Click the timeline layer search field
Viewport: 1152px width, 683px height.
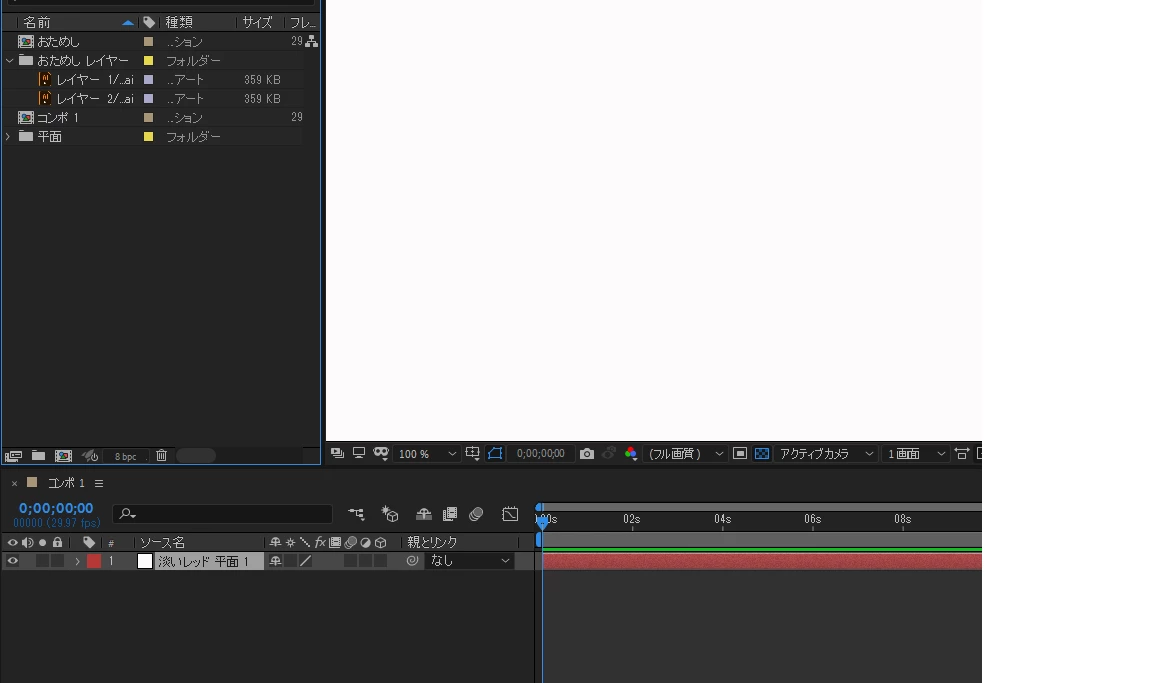coord(223,513)
